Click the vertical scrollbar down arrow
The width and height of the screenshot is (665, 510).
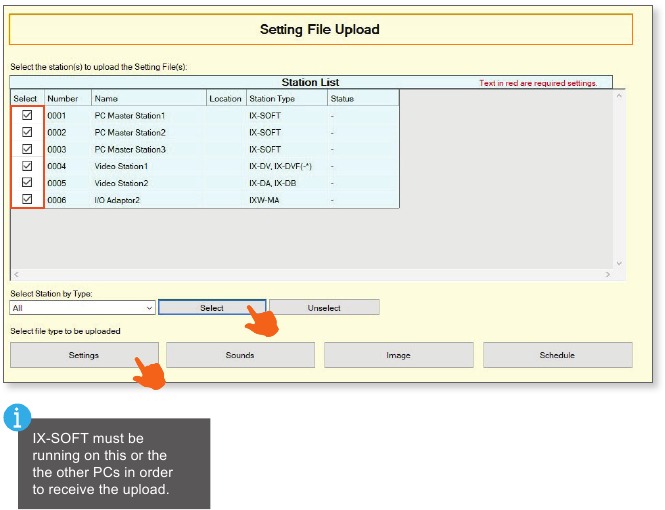[619, 264]
